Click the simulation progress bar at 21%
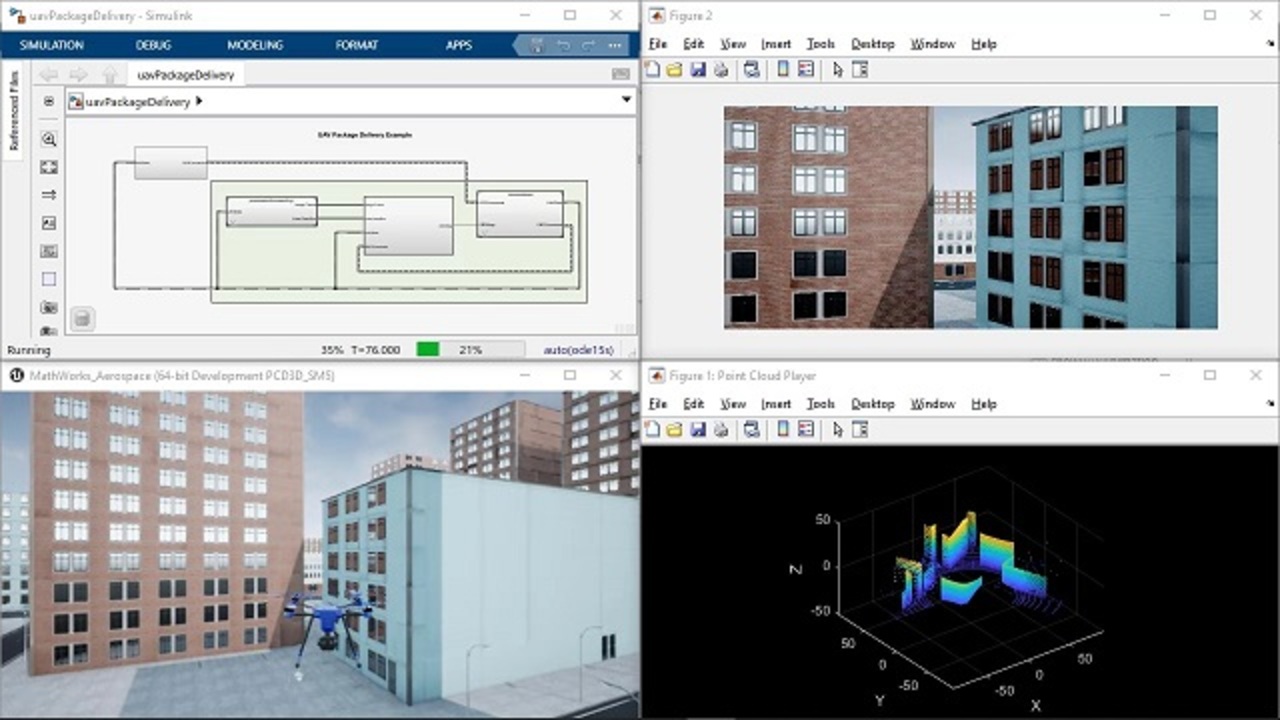Screen dimensions: 1280x720 click(470, 350)
